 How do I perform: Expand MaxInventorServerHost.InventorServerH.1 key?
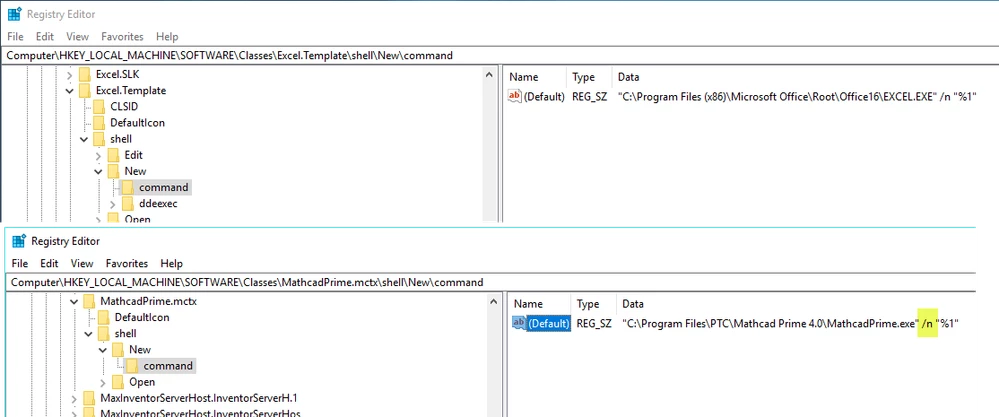pos(74,399)
